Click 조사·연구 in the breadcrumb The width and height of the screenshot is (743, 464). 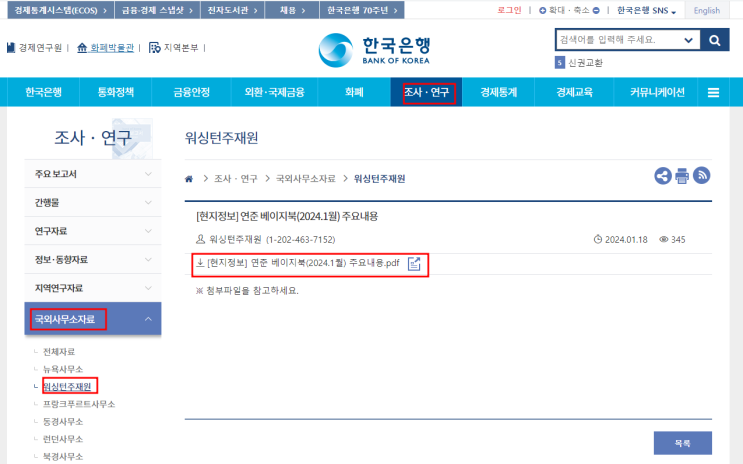[x=236, y=179]
